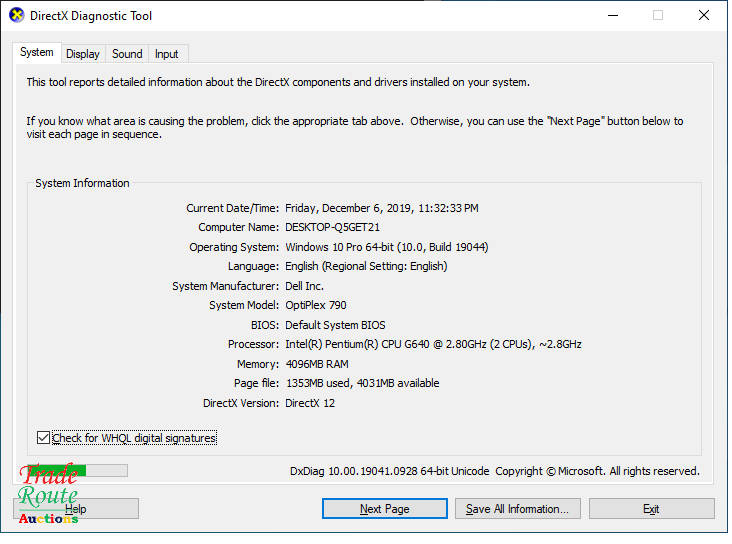Click the Windows 10 Pro operating system text
The image size is (732, 544).
coord(386,247)
